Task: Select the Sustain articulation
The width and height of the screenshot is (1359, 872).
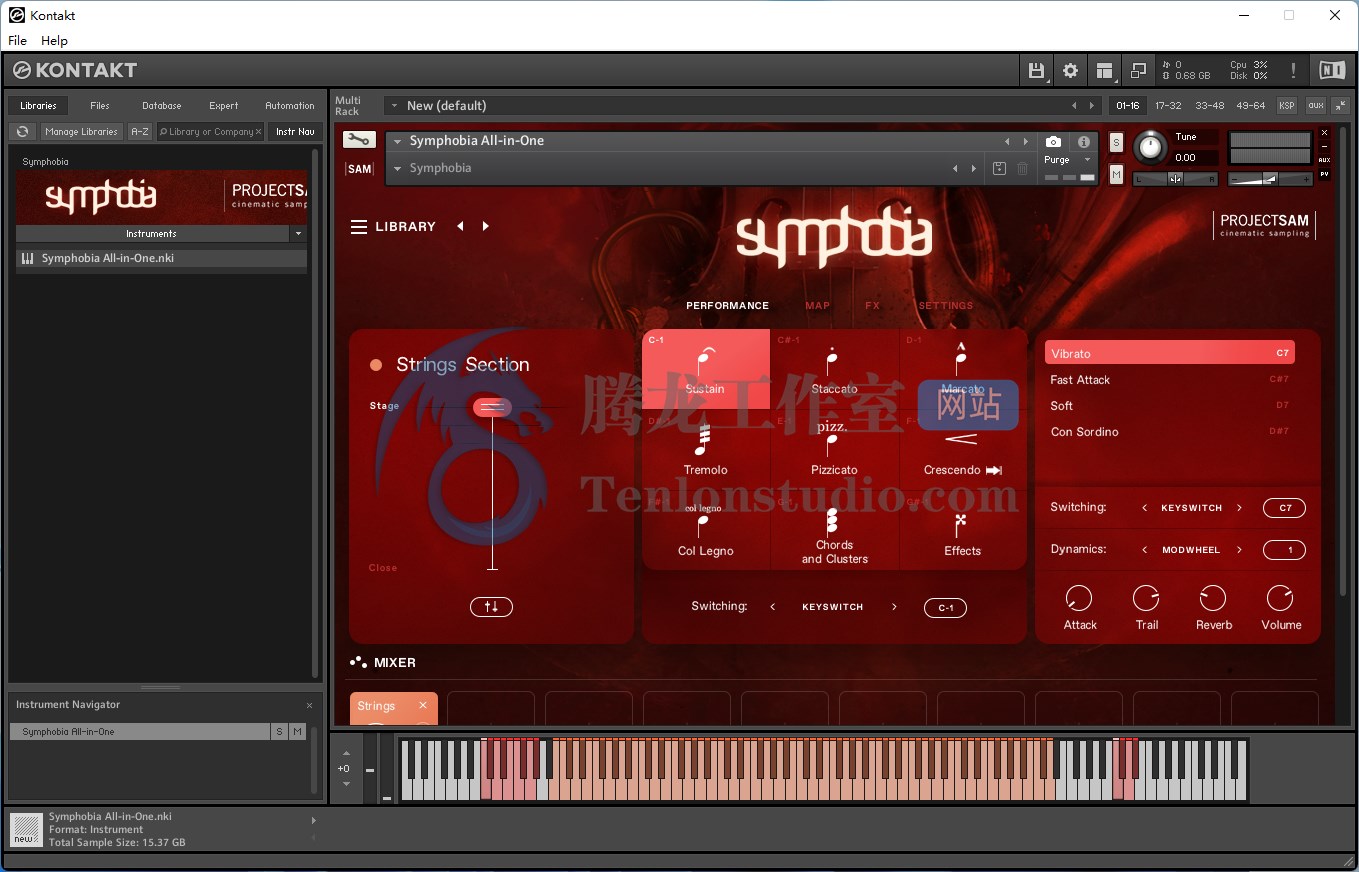Action: tap(706, 369)
